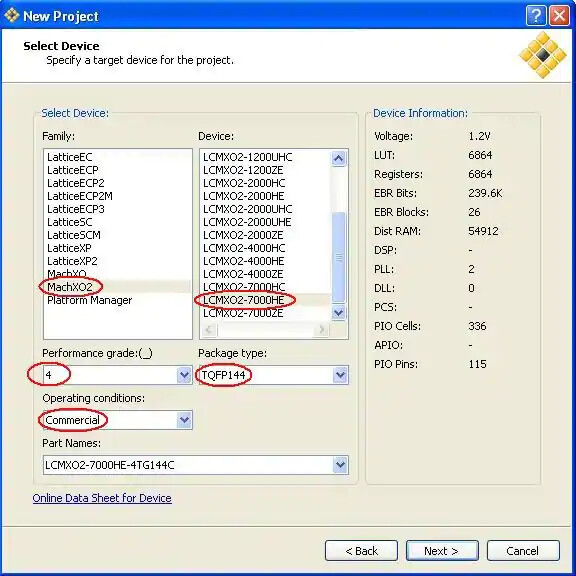Click the device list vertical scrollbar thumb
Viewport: 576px width, 576px height.
[x=338, y=257]
